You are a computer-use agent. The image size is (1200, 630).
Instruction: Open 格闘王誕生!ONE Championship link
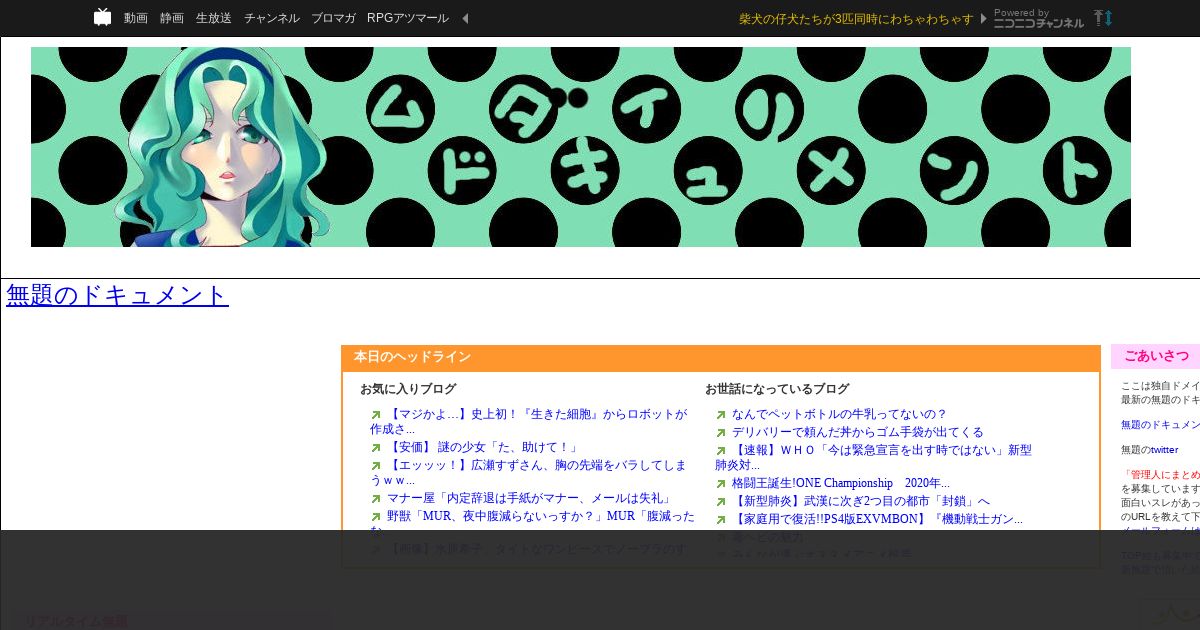841,483
